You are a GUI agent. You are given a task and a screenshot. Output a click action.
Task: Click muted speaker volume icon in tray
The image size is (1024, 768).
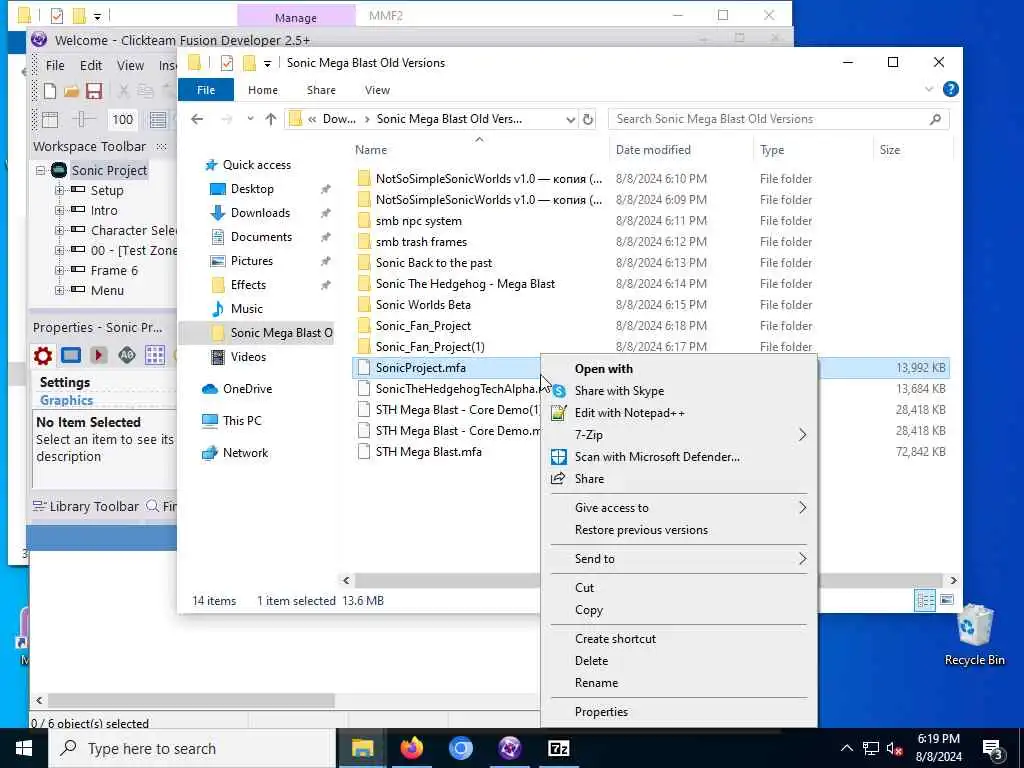[894, 749]
